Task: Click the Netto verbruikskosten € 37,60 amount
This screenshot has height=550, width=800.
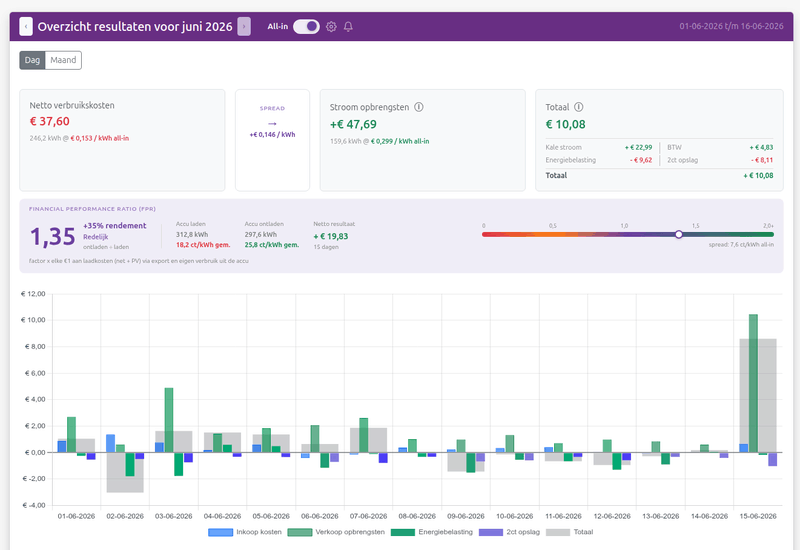Action: pyautogui.click(x=49, y=121)
